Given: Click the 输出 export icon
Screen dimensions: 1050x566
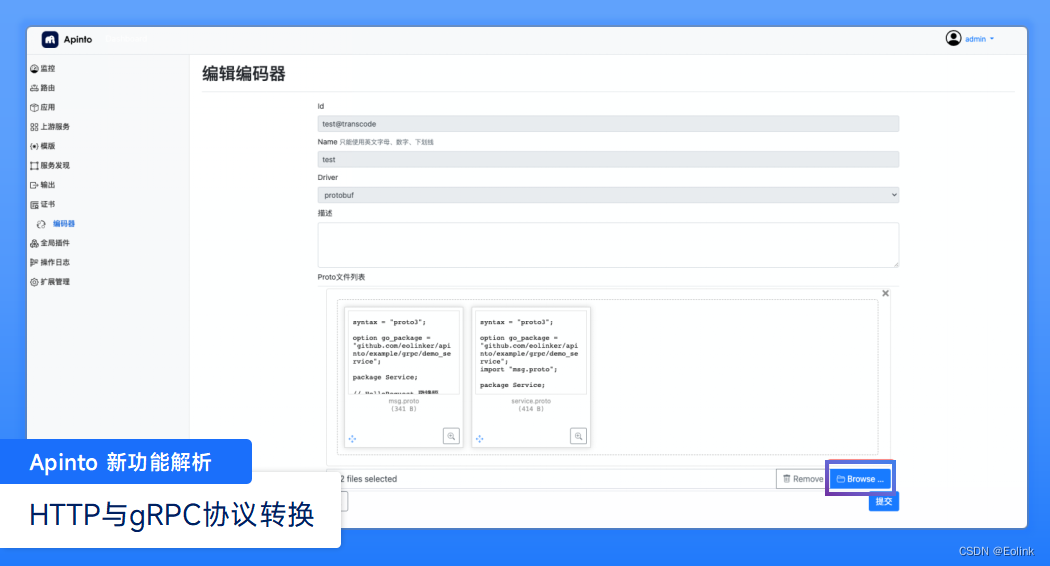Looking at the screenshot, I should tap(34, 186).
